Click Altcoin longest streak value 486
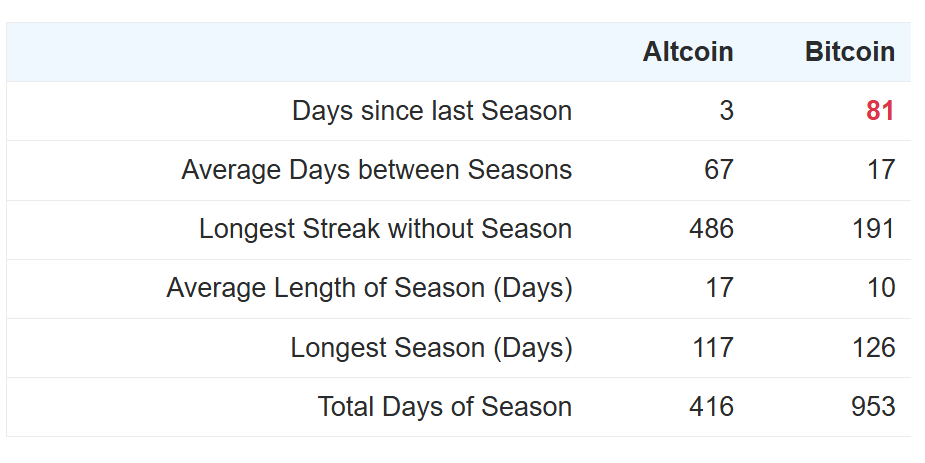925x463 pixels. pos(711,229)
